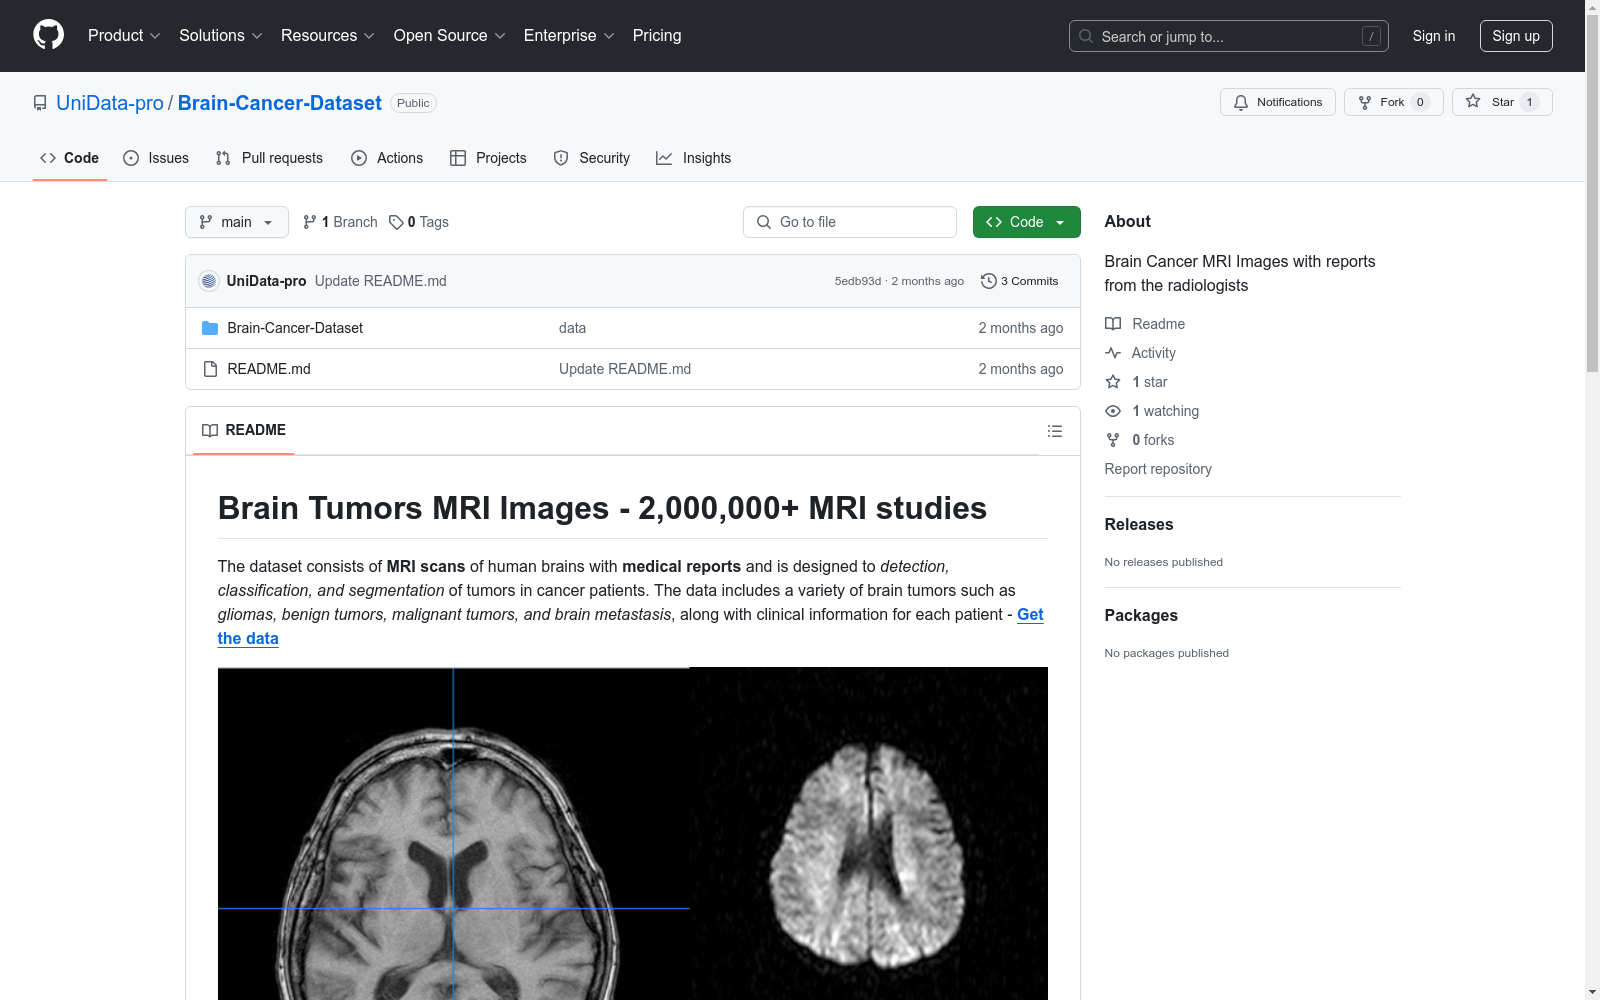Click the file icon beside README.md
The image size is (1600, 1000).
click(x=210, y=369)
